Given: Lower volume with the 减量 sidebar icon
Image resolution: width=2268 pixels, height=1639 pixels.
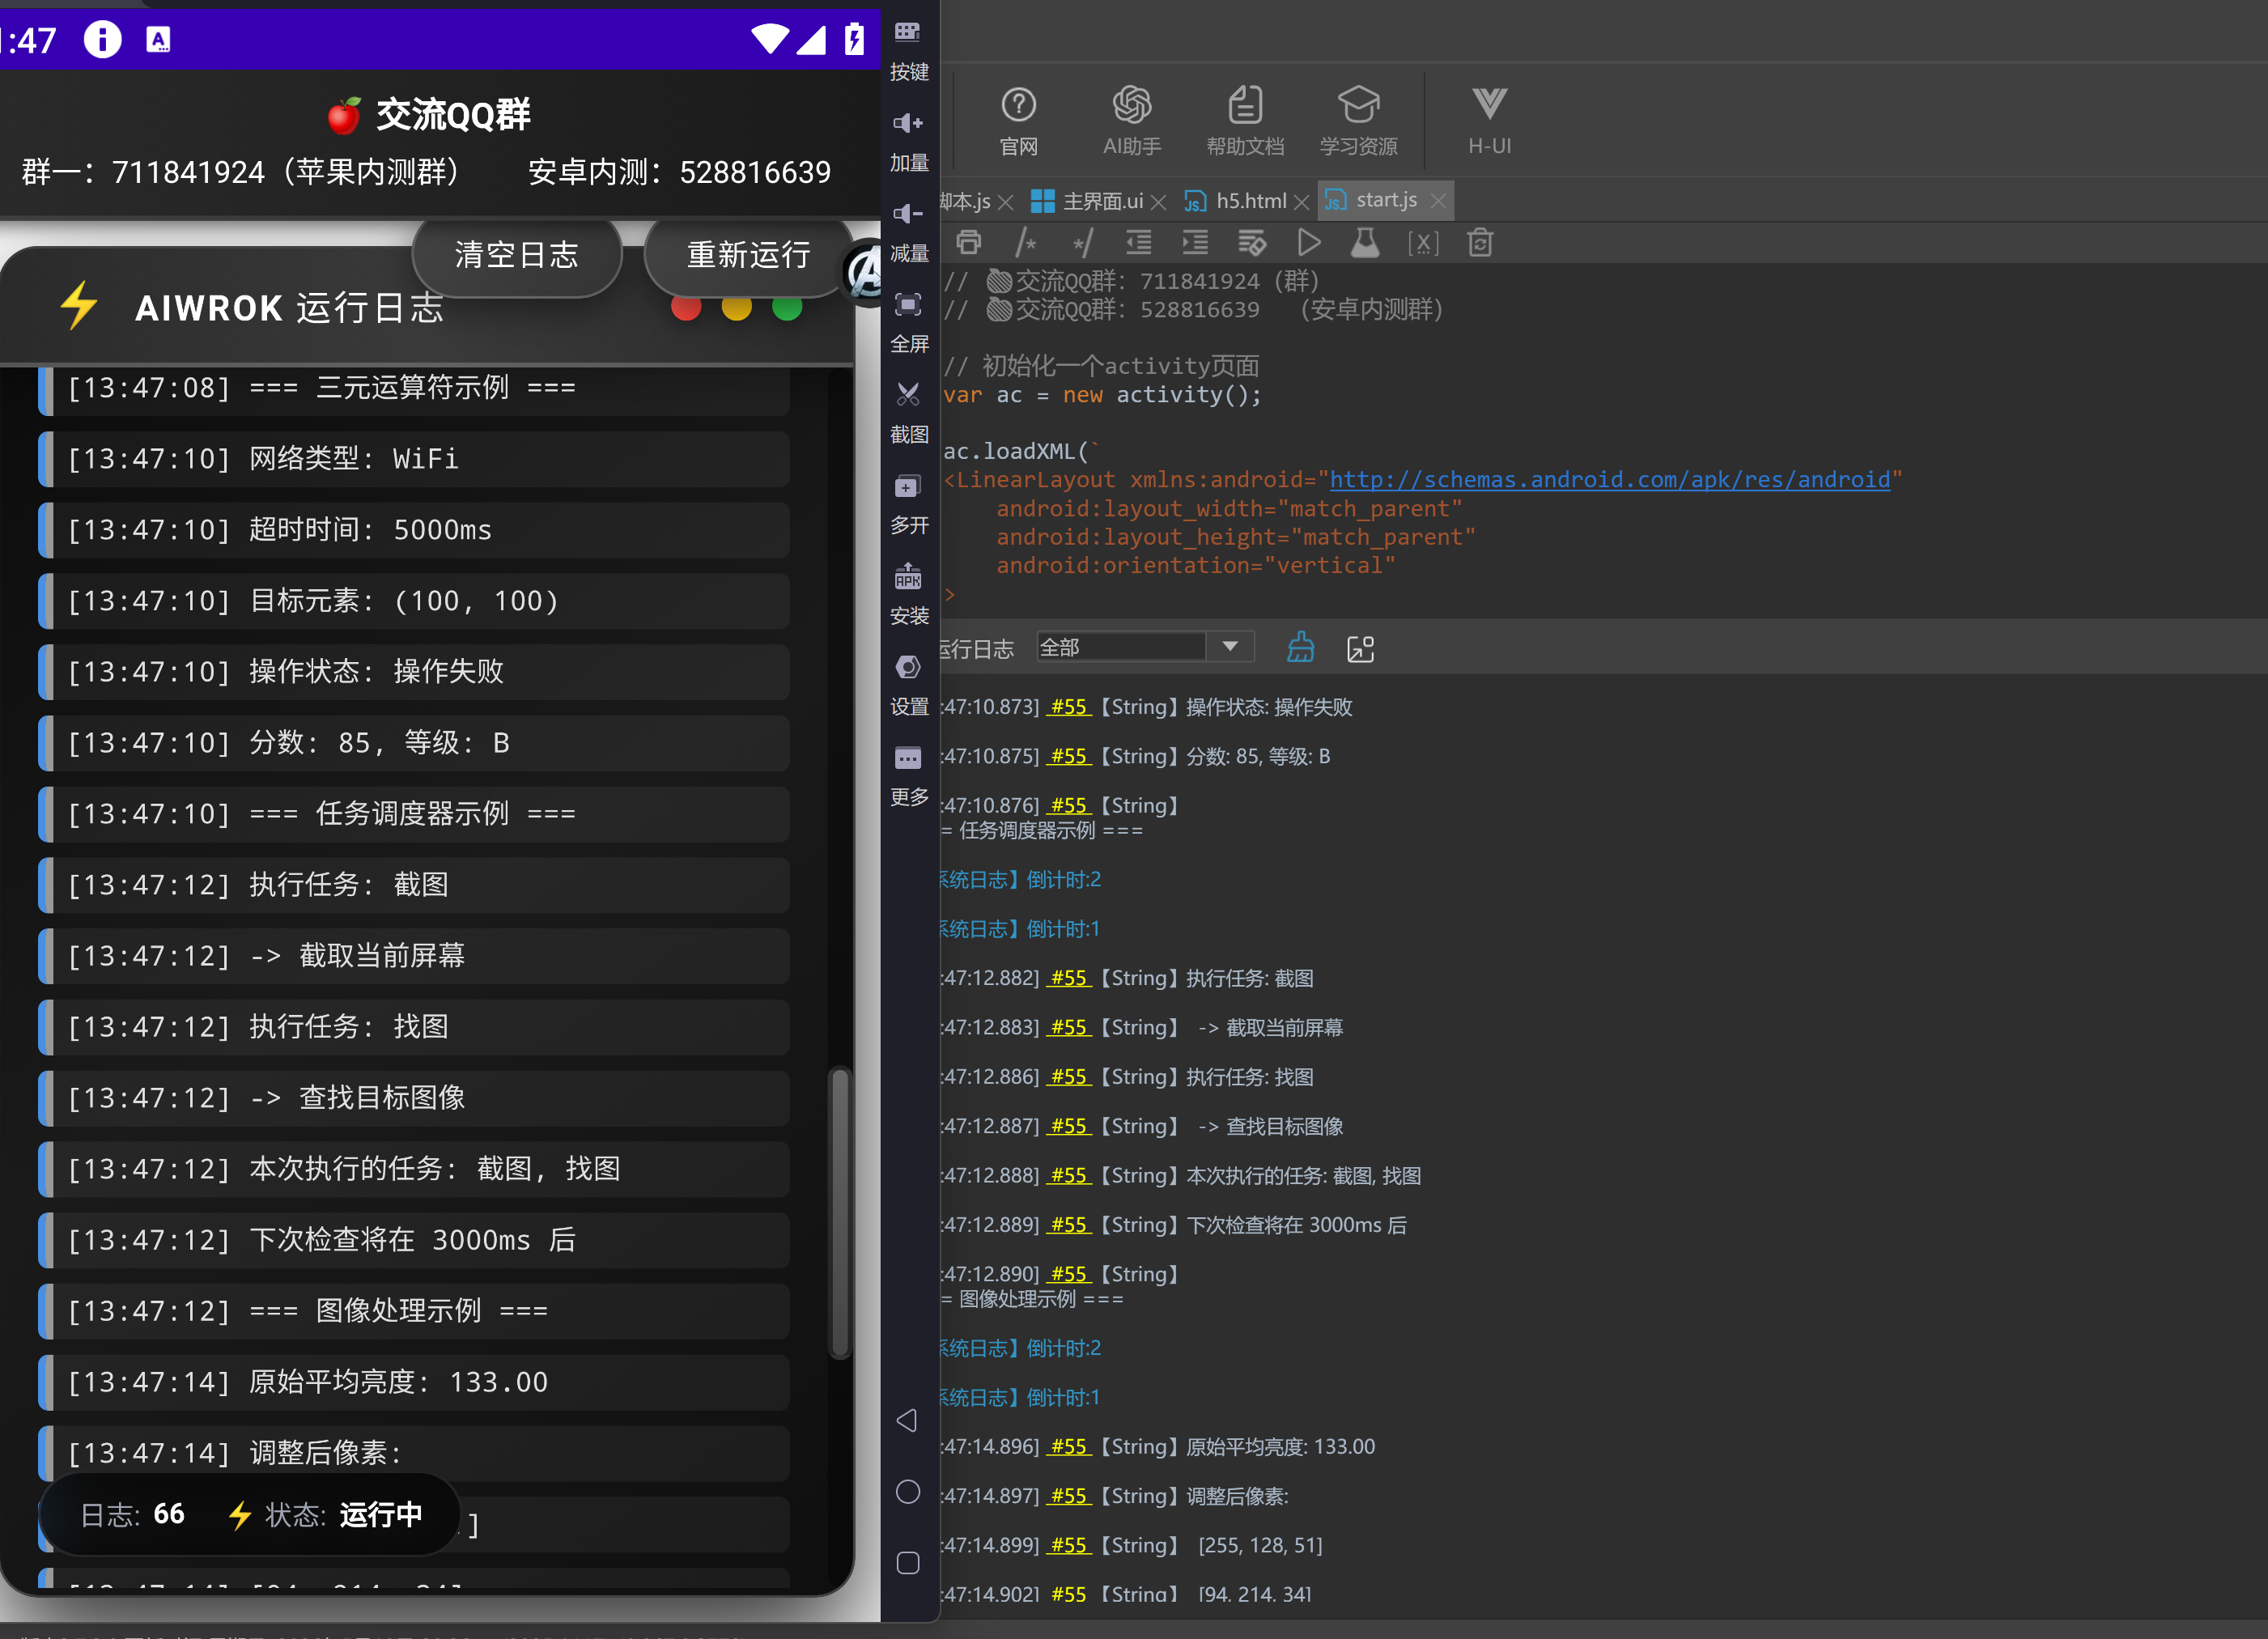Looking at the screenshot, I should point(908,232).
